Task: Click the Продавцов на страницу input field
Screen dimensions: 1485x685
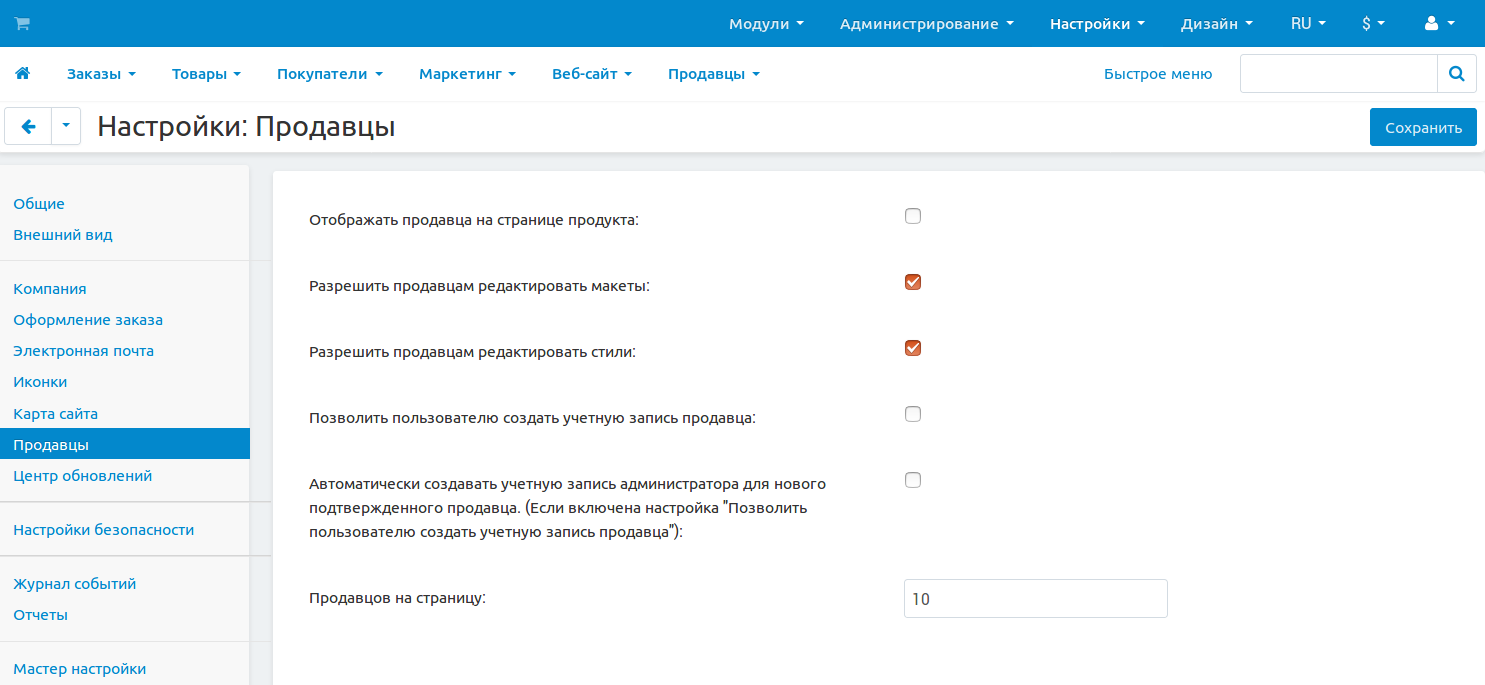Action: point(1035,599)
